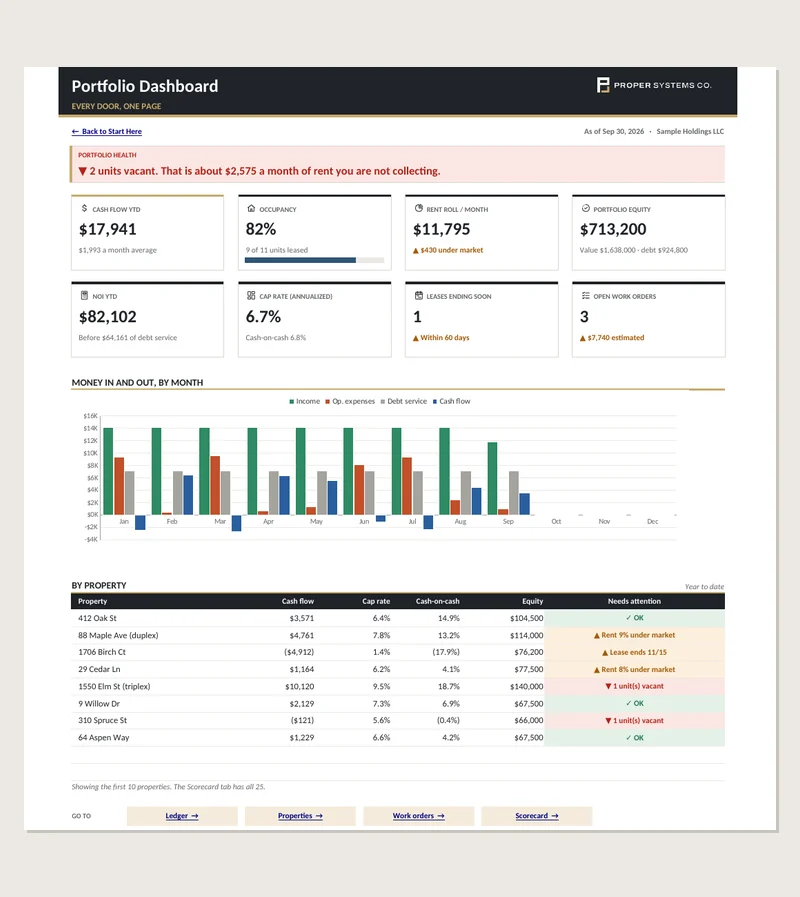Image resolution: width=800 pixels, height=897 pixels.
Task: Click the As of Sep 30, 2026 date text
Action: coord(613,132)
